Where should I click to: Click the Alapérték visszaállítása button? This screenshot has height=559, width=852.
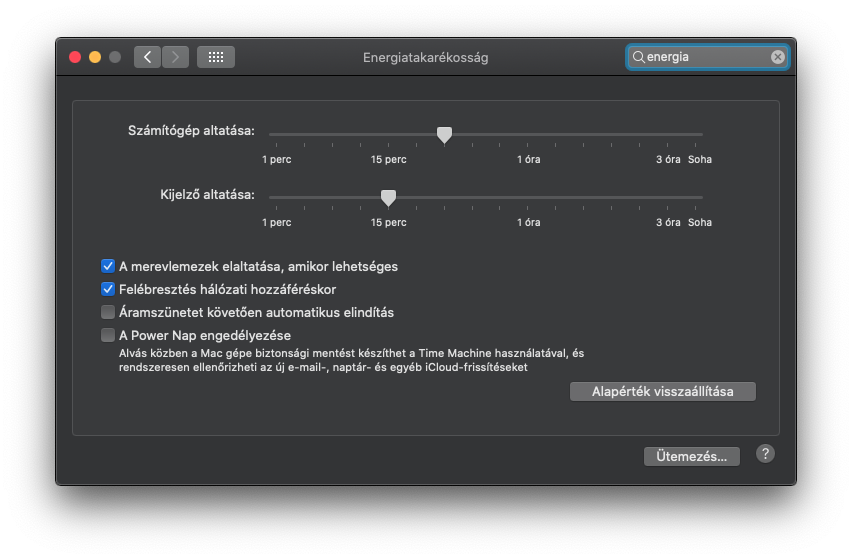[662, 392]
